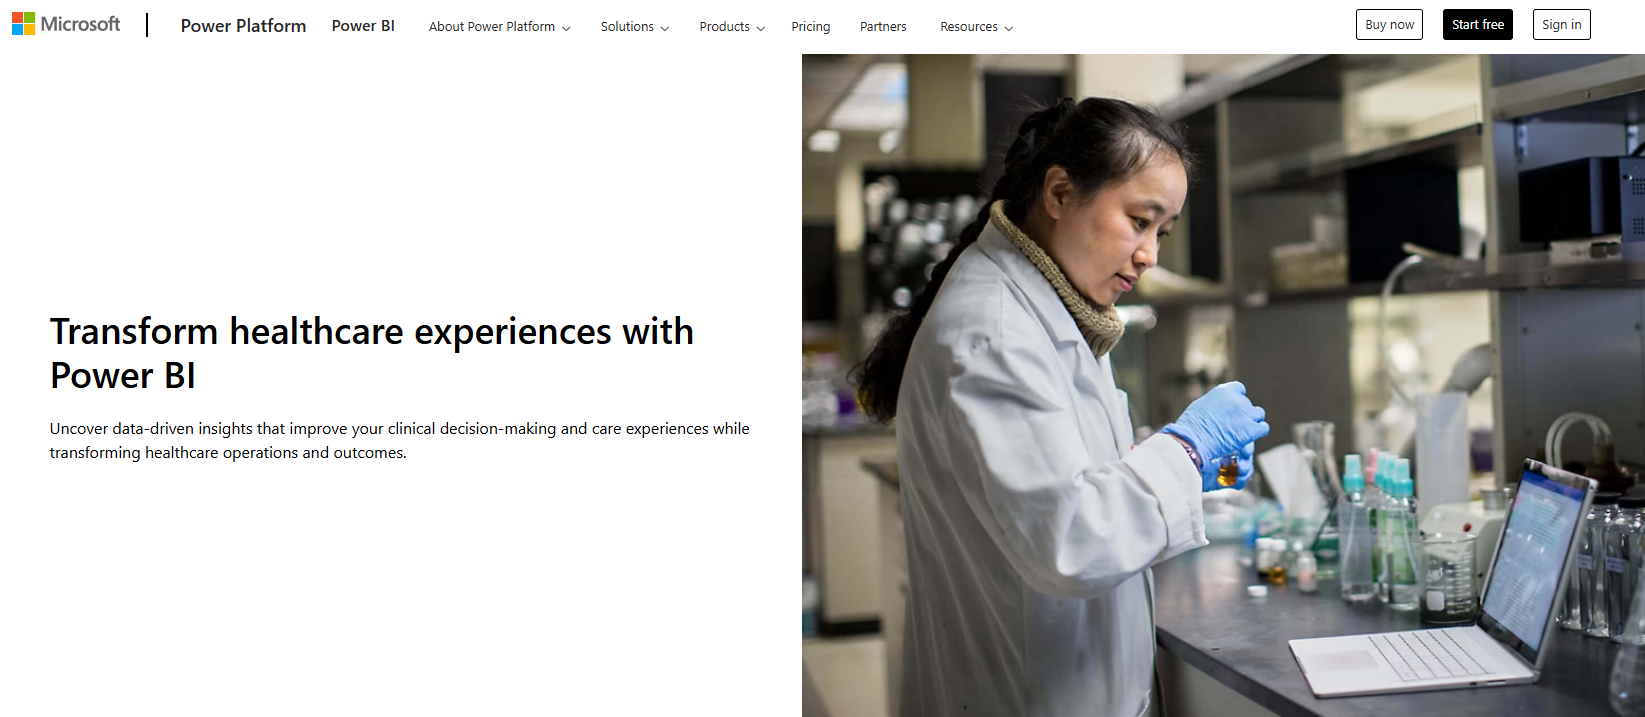
Task: Expand the chevron beside Products
Action: click(761, 28)
